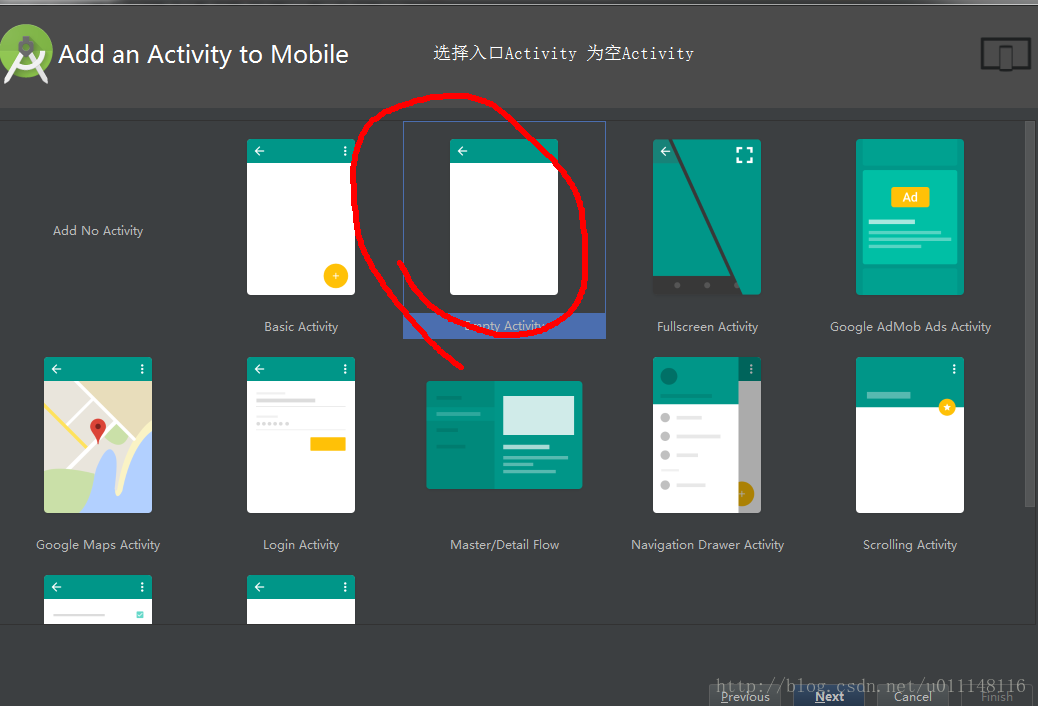The height and width of the screenshot is (706, 1038).
Task: Pick the Google Maps Activity template
Action: point(97,435)
